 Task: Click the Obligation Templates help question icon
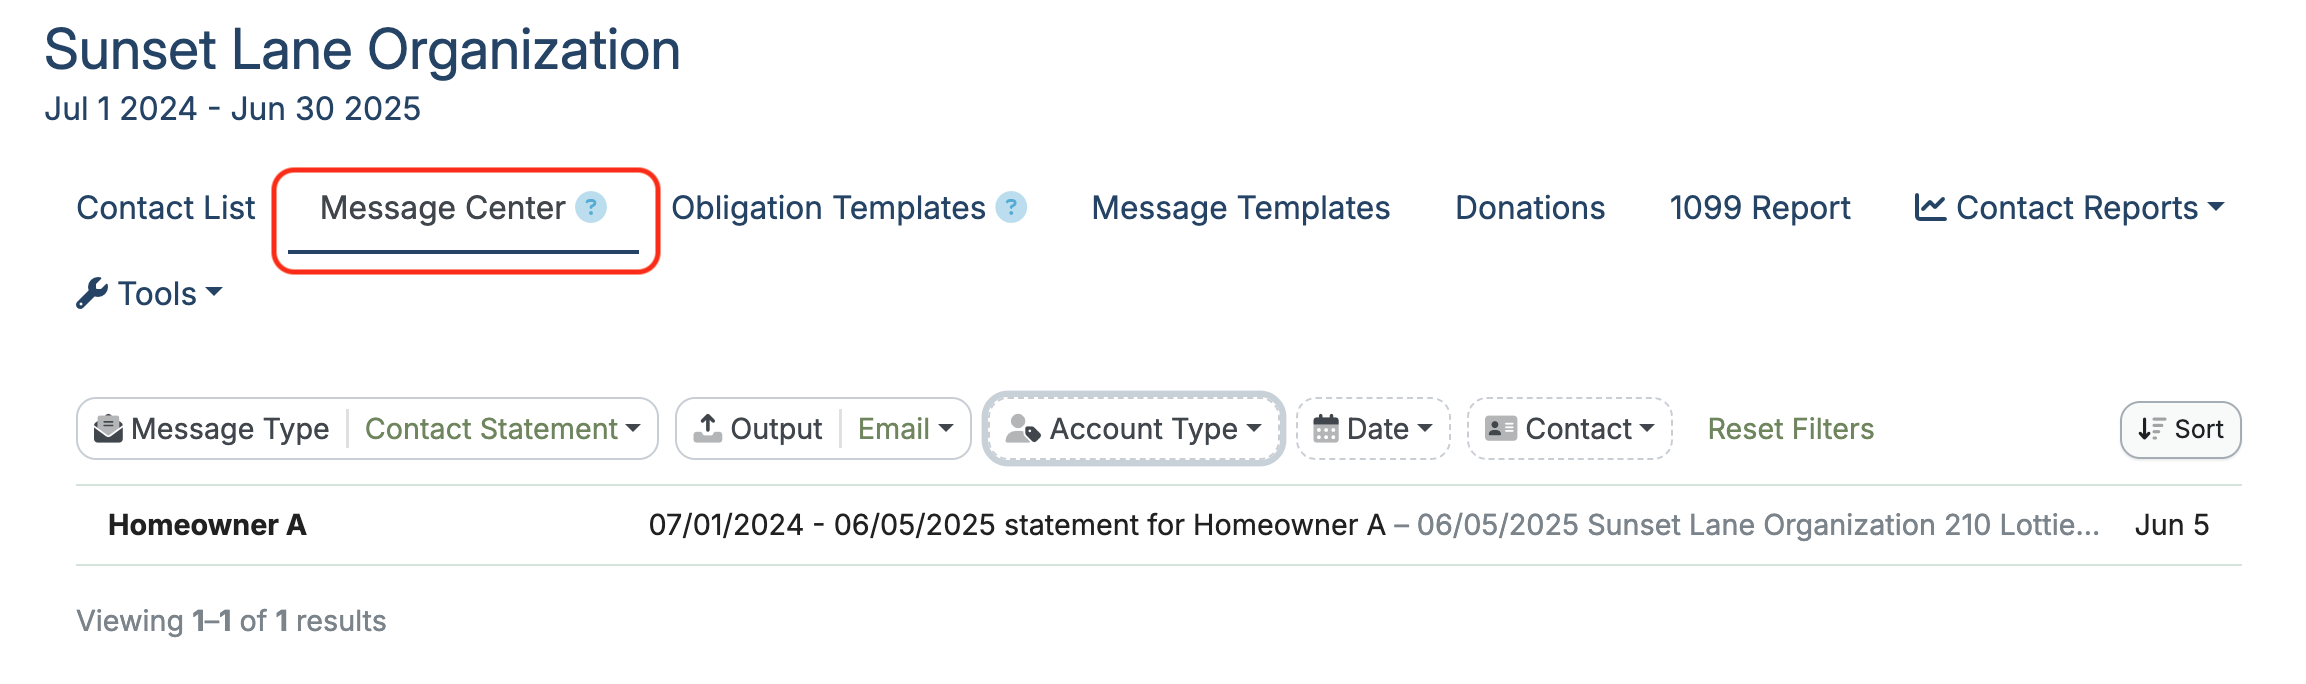[x=1011, y=207]
